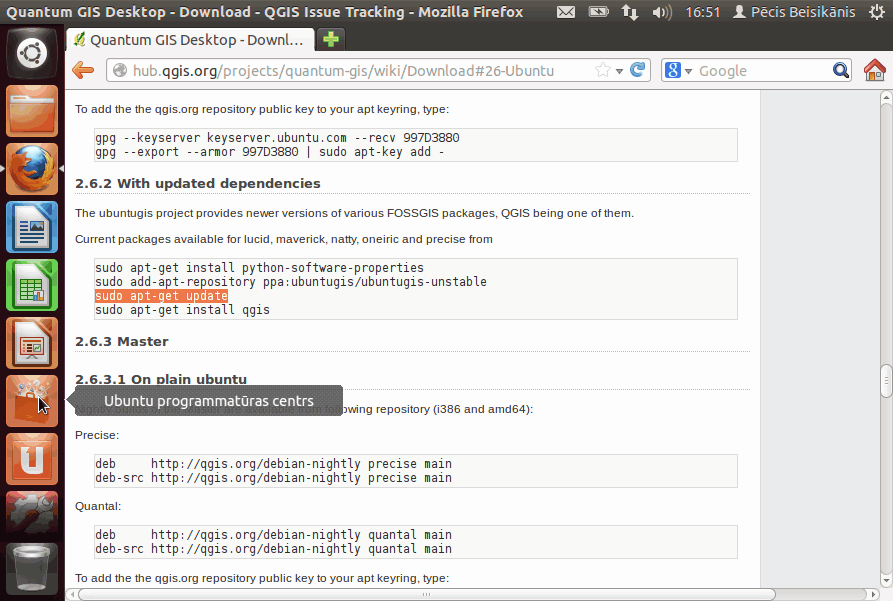Click the 'gpg --export --armor' command line
This screenshot has width=893, height=601.
point(269,152)
